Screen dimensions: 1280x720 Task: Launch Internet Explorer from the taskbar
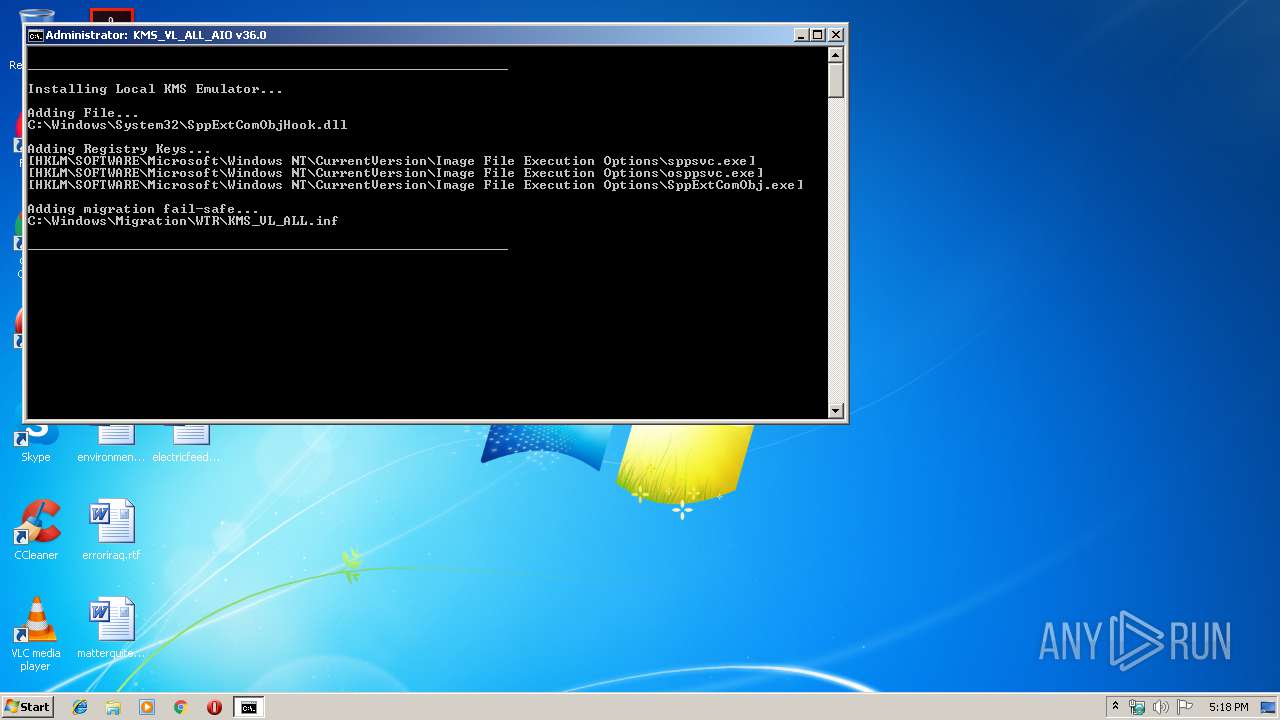click(80, 707)
